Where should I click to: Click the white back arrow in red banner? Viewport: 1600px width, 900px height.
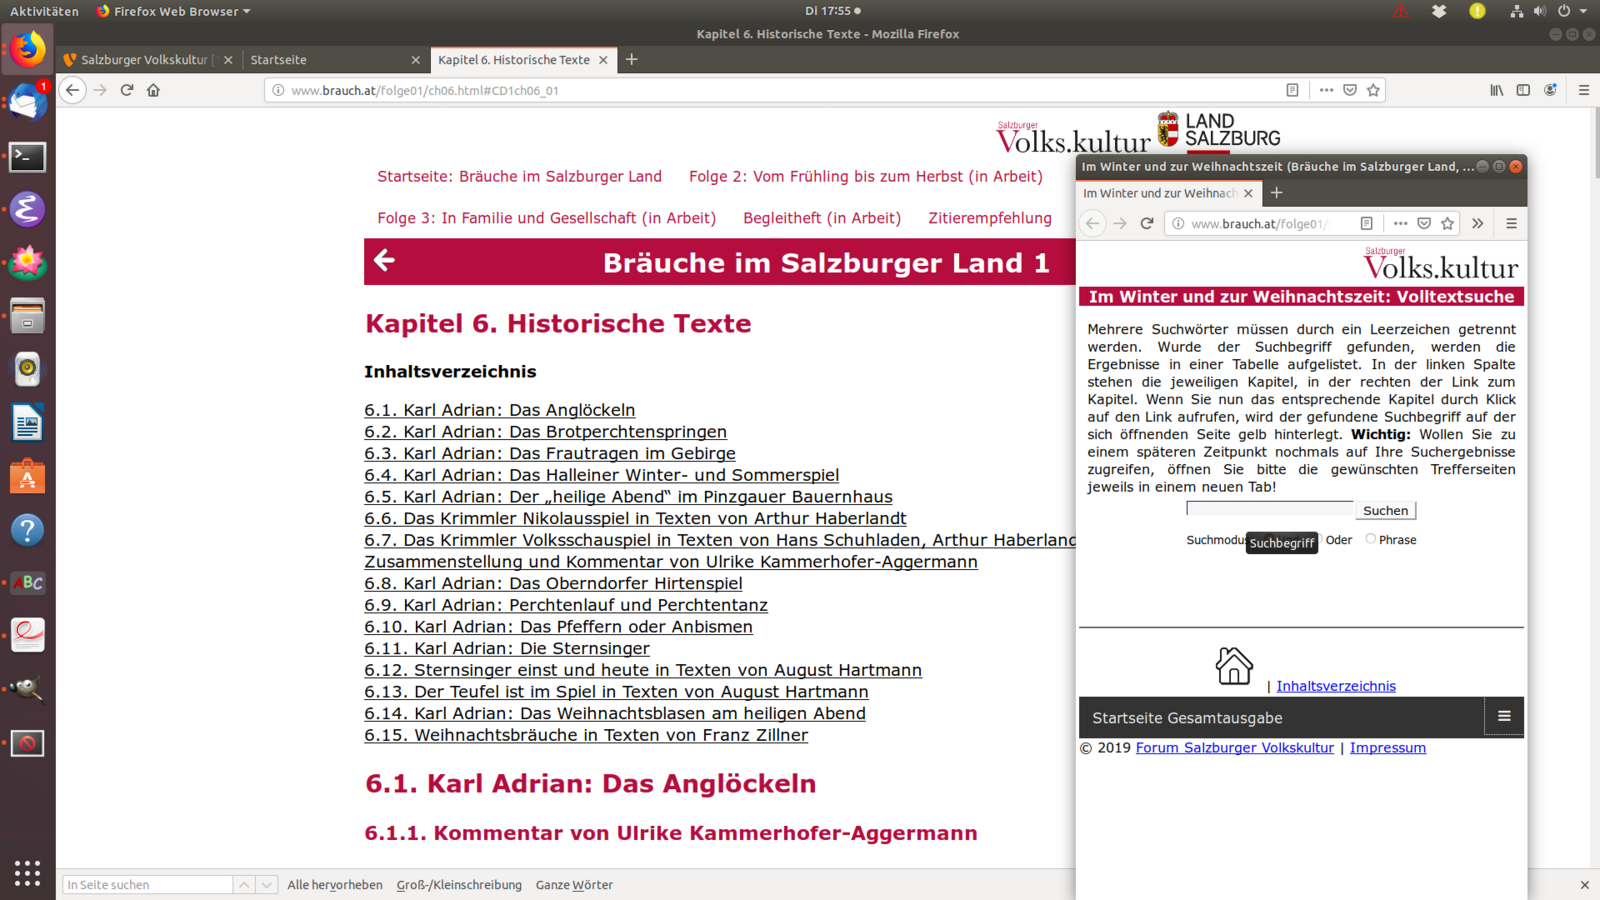[385, 261]
